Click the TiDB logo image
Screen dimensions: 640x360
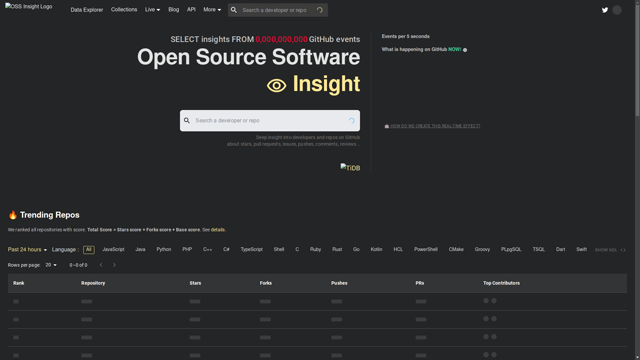350,167
